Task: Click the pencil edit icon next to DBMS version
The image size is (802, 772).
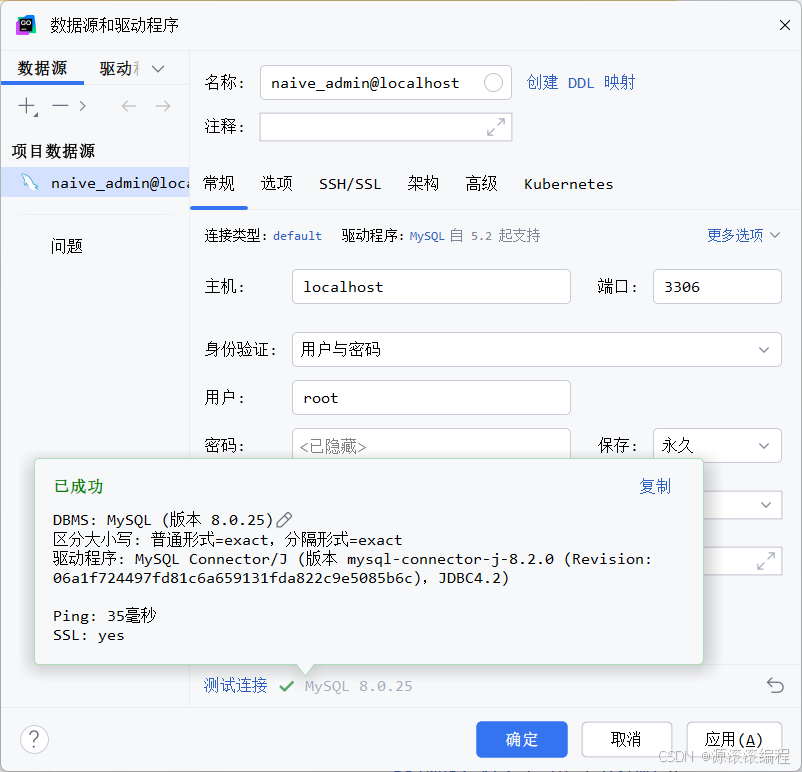Action: tap(284, 520)
